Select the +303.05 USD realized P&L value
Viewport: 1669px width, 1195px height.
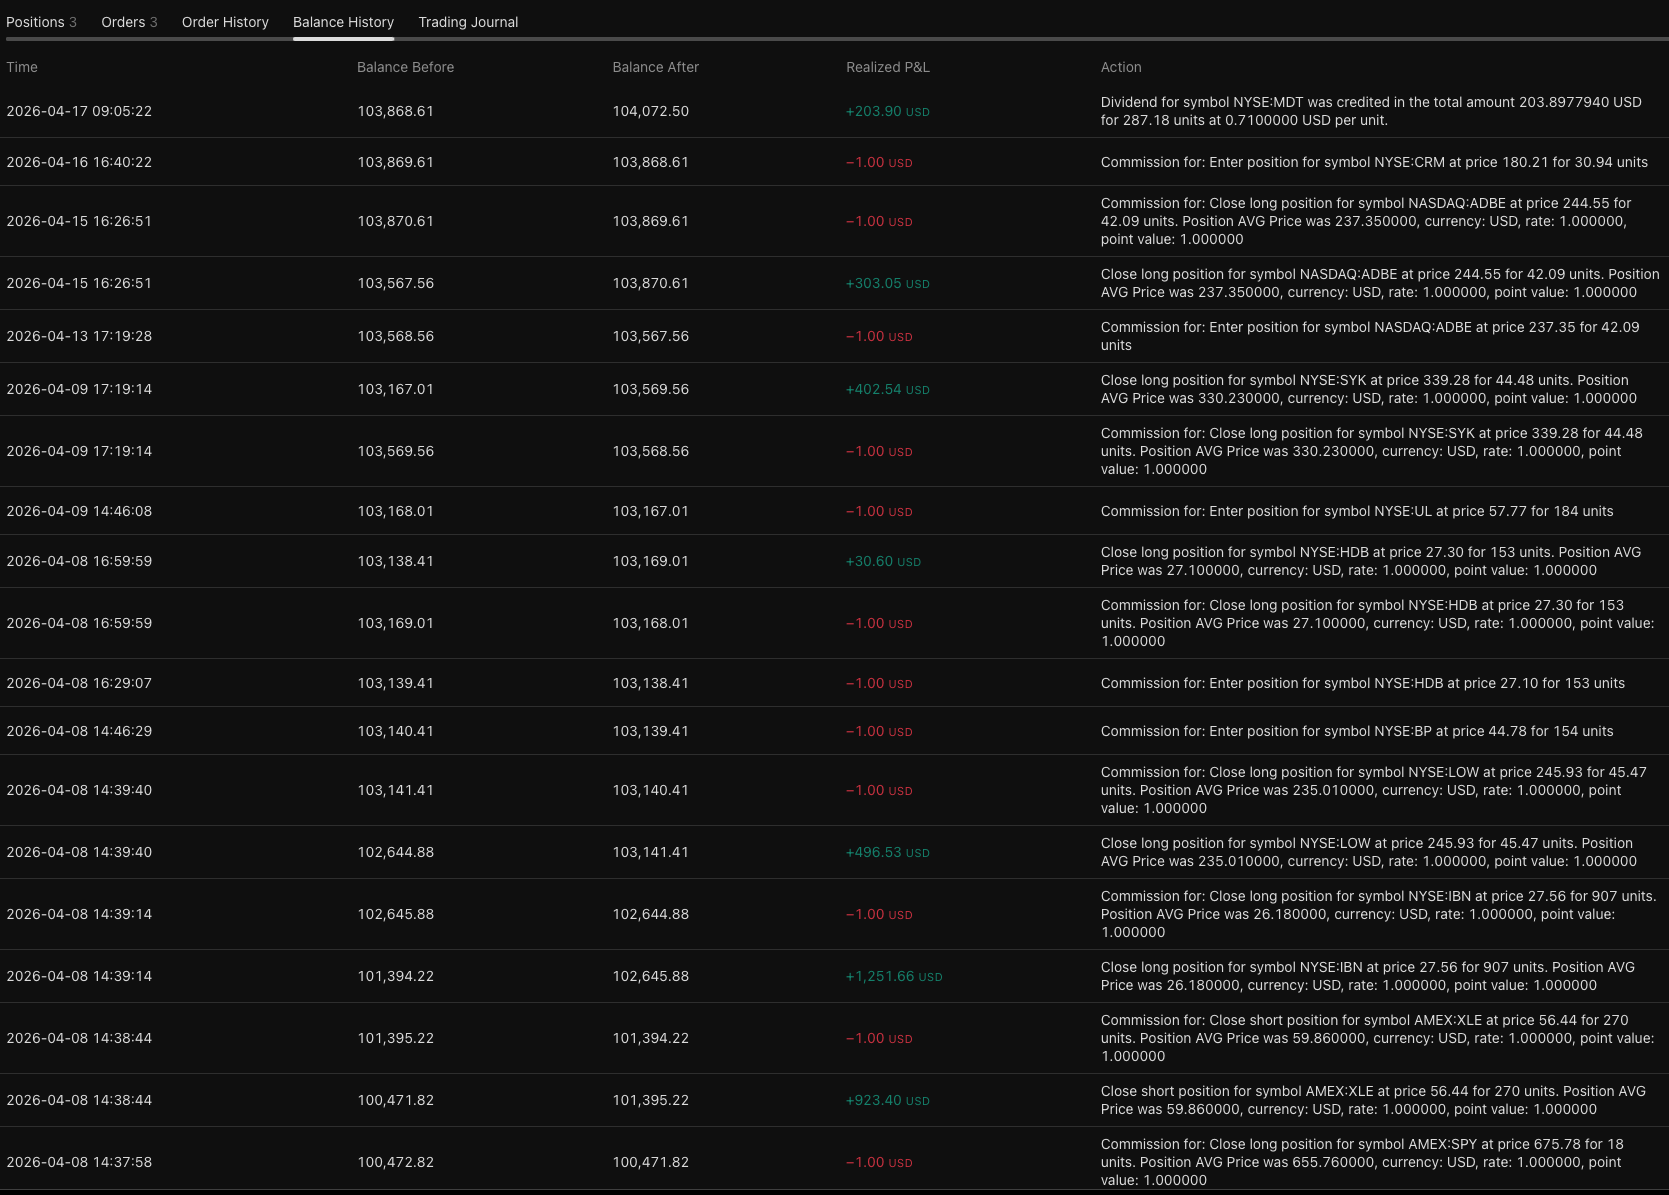click(x=888, y=283)
